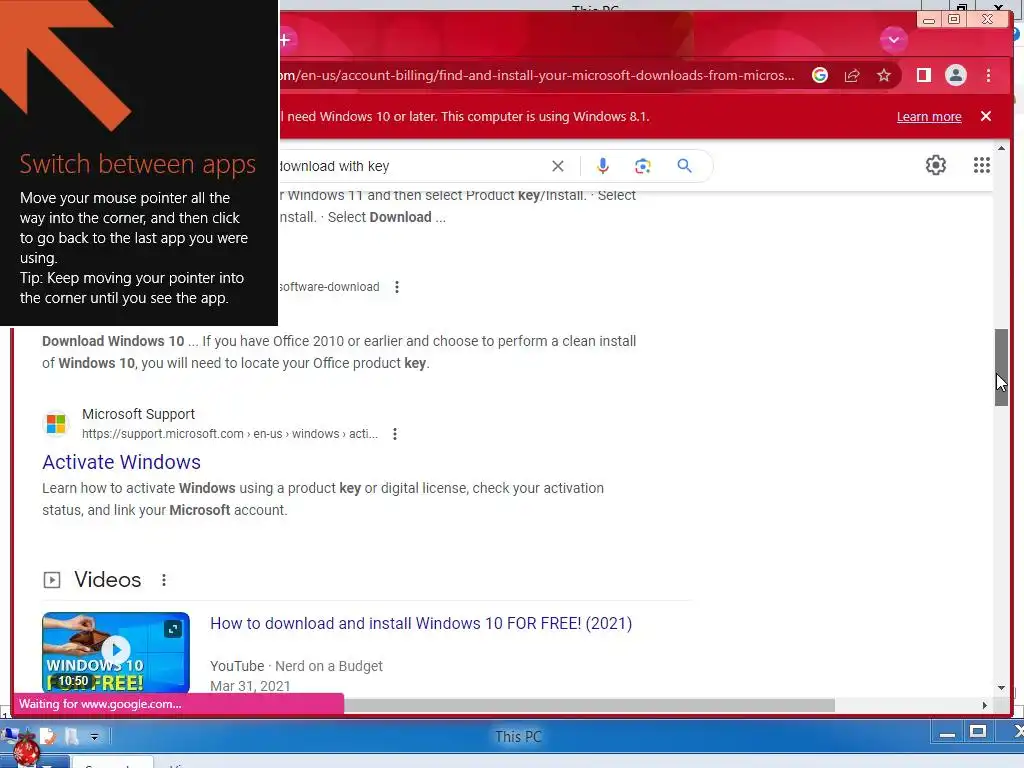Click the horizontal scrollbar thumb

coord(589,705)
